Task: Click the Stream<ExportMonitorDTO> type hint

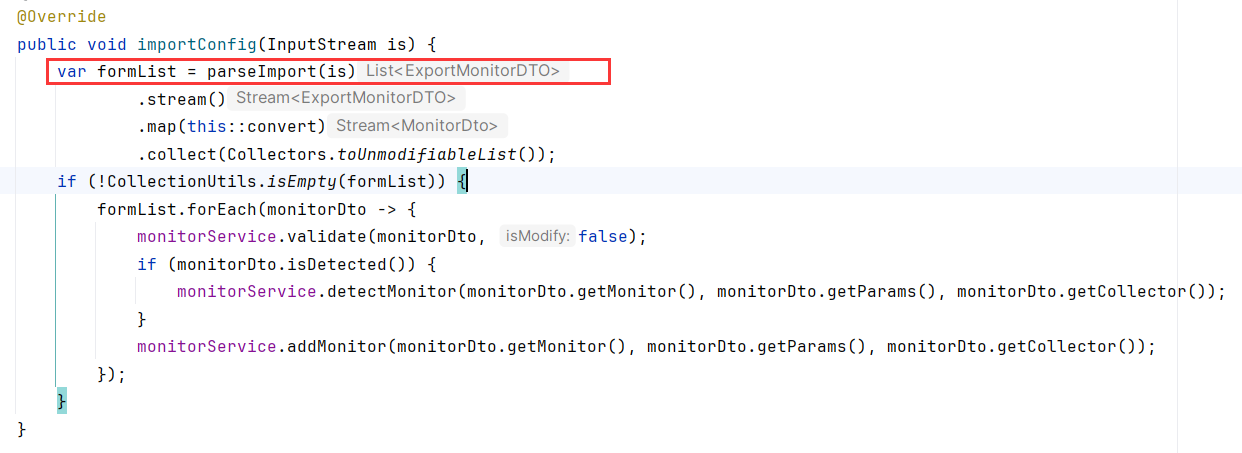Action: click(347, 99)
